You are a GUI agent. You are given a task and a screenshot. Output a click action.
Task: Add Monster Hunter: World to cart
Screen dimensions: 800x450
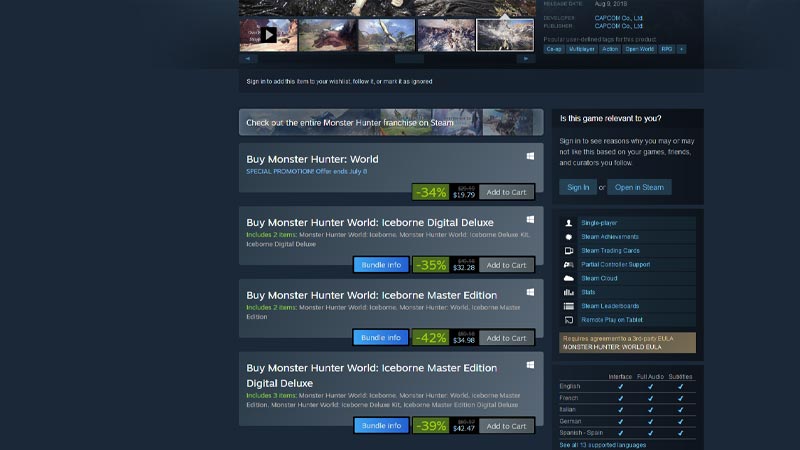coord(506,192)
